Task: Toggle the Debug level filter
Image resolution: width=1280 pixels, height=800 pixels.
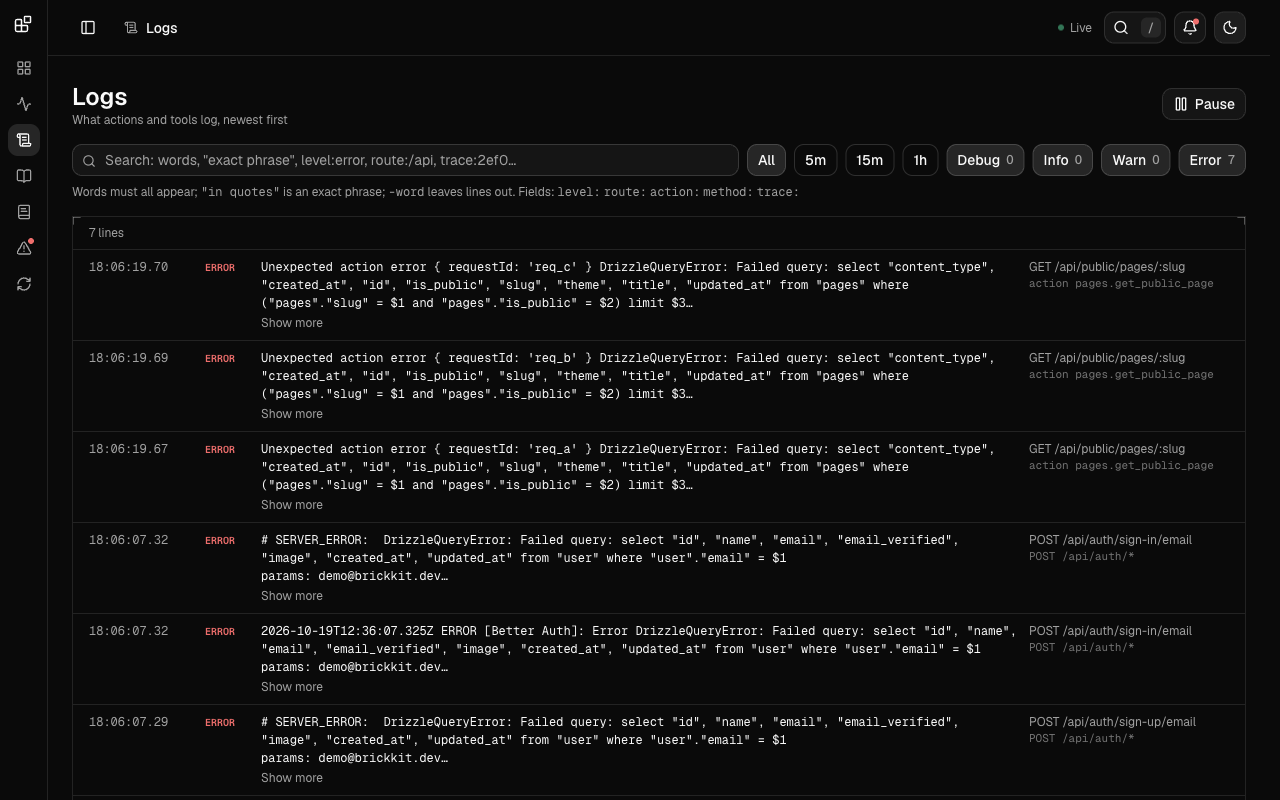Action: (x=985, y=160)
